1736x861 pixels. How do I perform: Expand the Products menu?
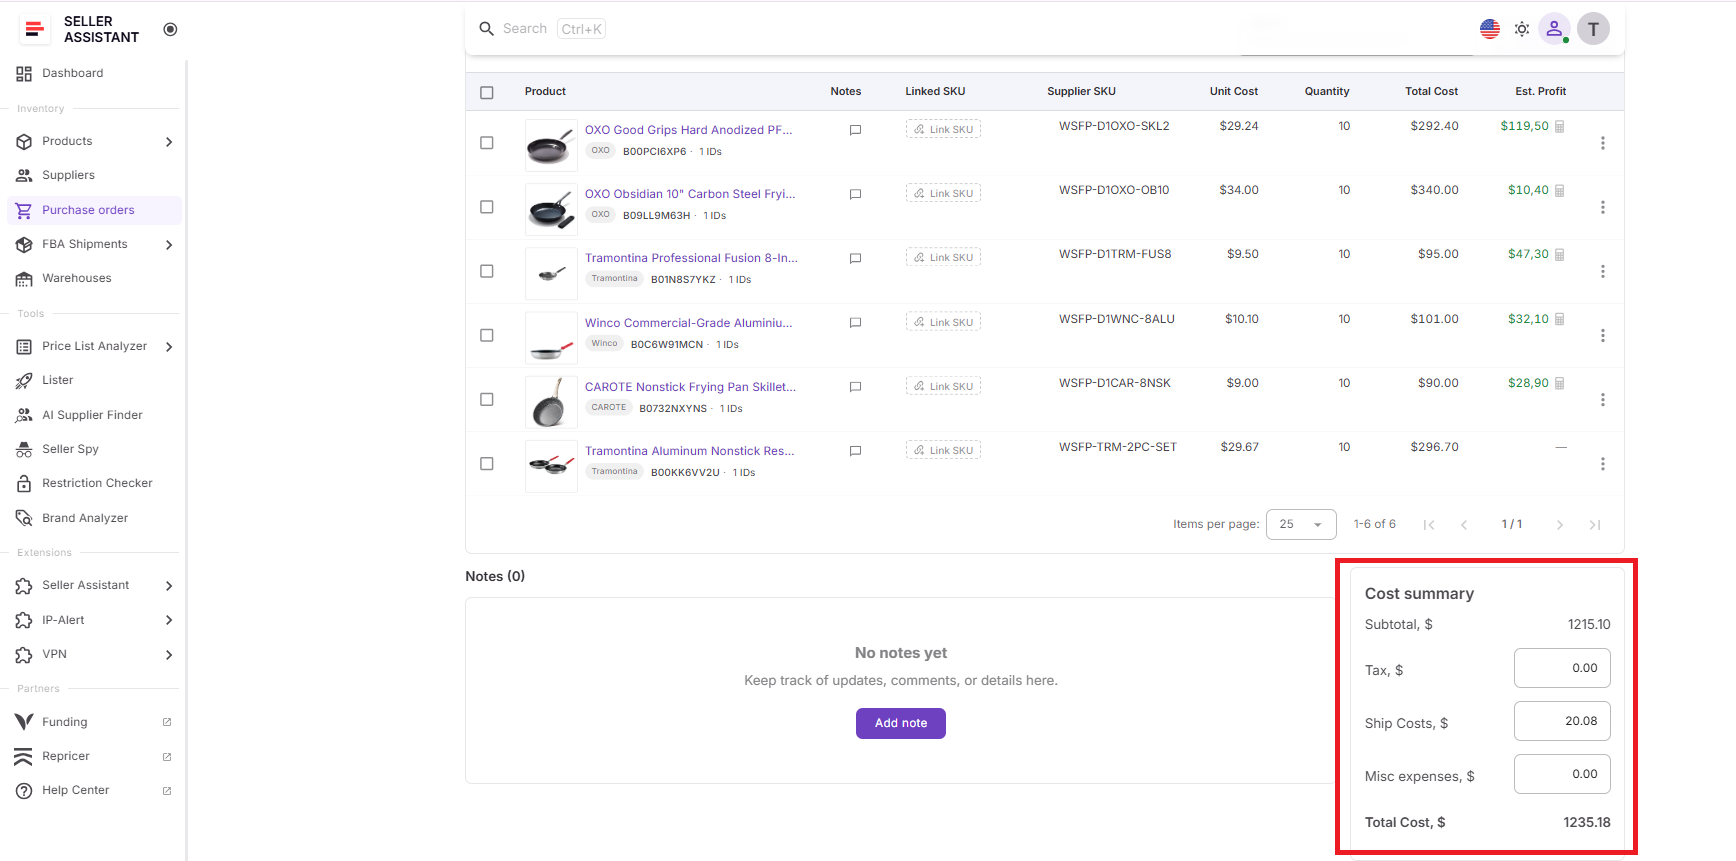coord(95,141)
